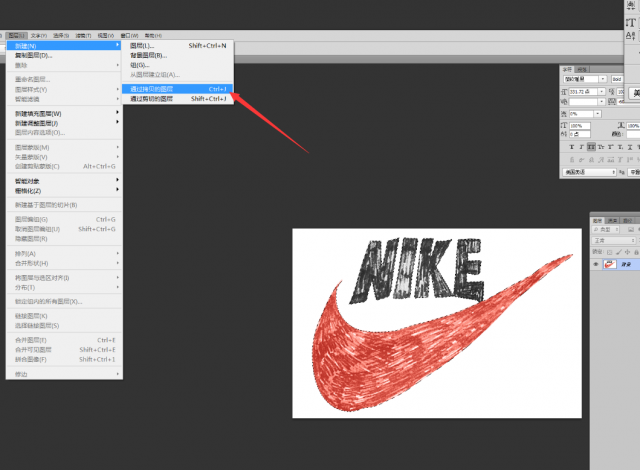
Task: Select the 背景 layer name
Action: coord(626,264)
